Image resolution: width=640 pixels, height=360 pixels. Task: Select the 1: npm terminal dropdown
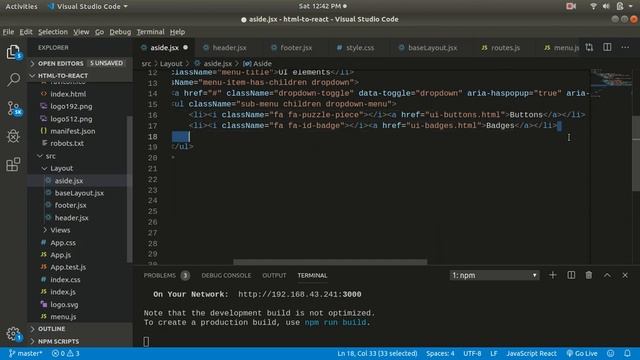click(x=494, y=275)
